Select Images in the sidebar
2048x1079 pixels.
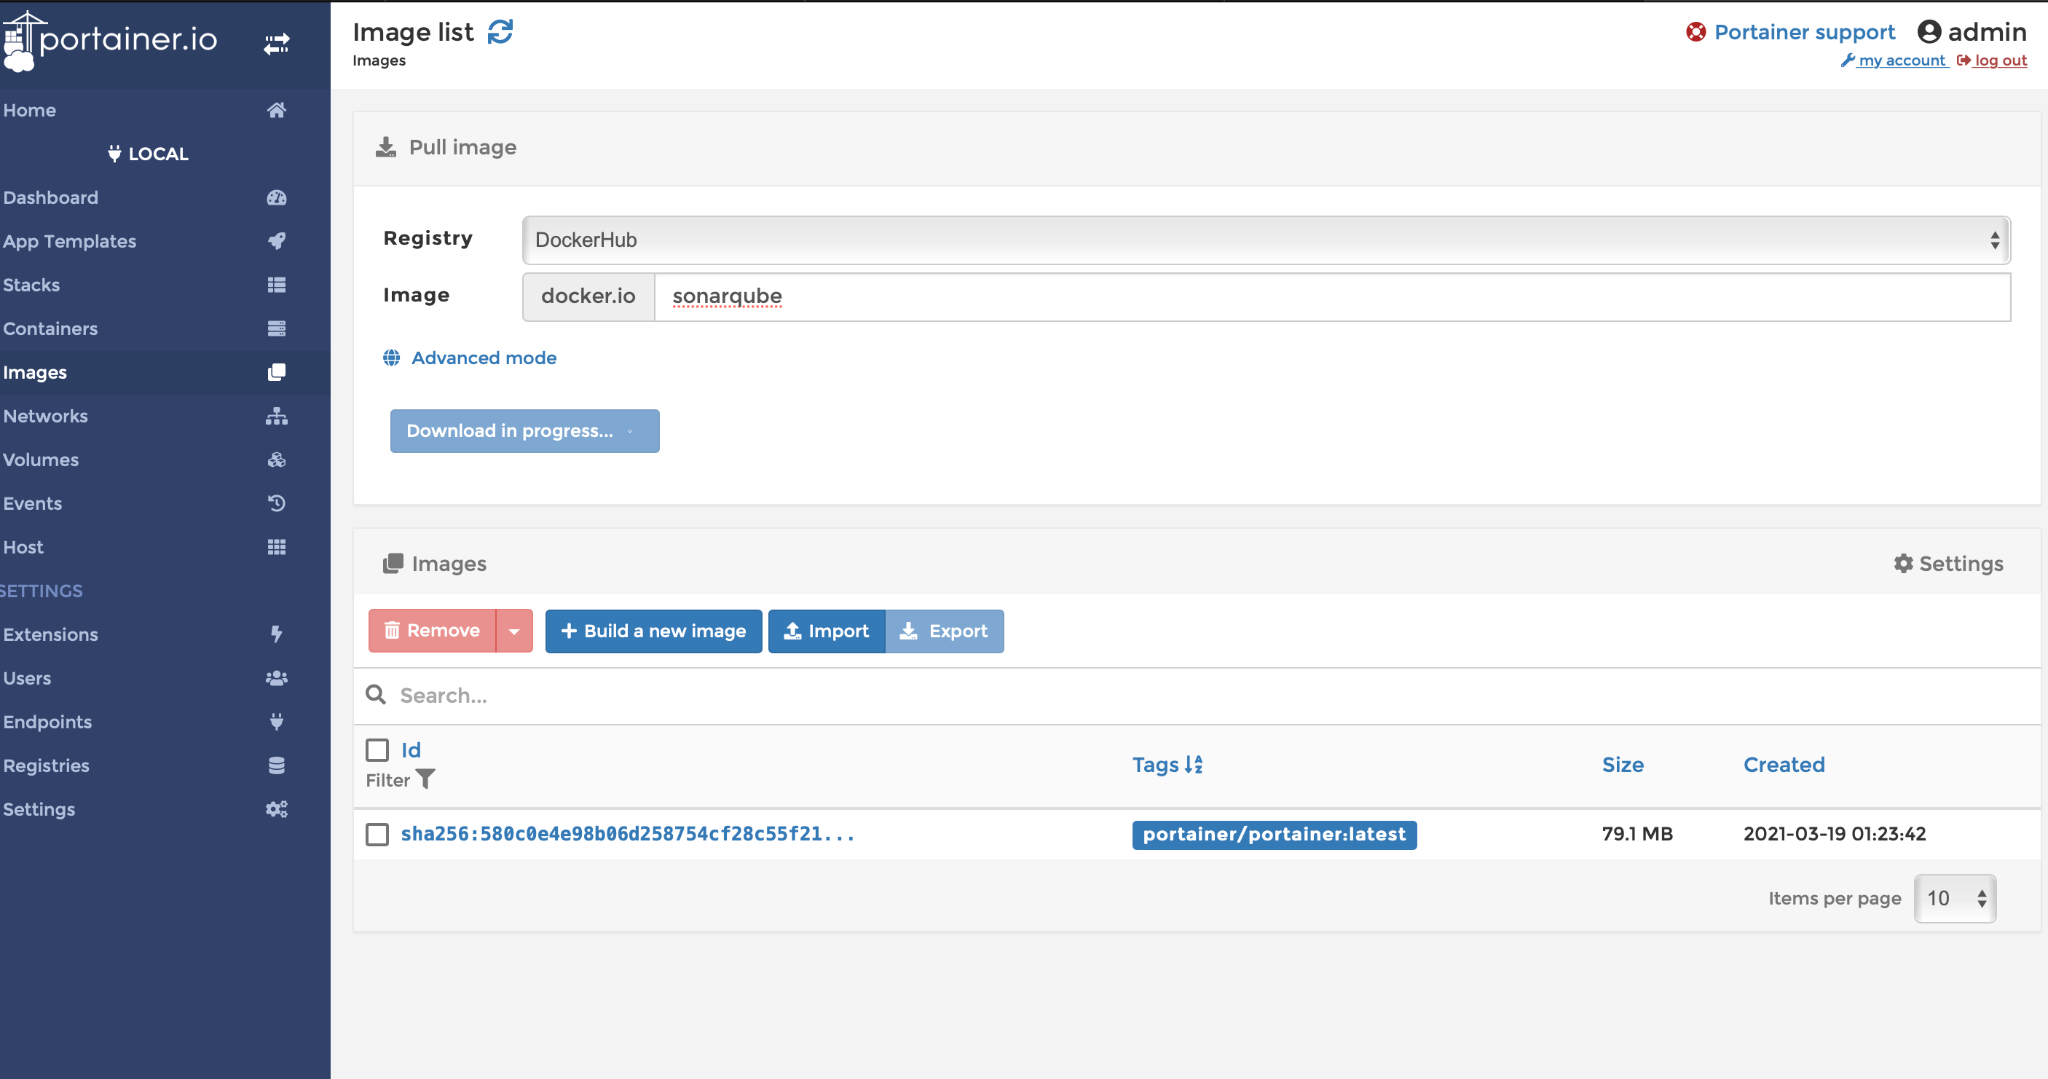pos(35,372)
